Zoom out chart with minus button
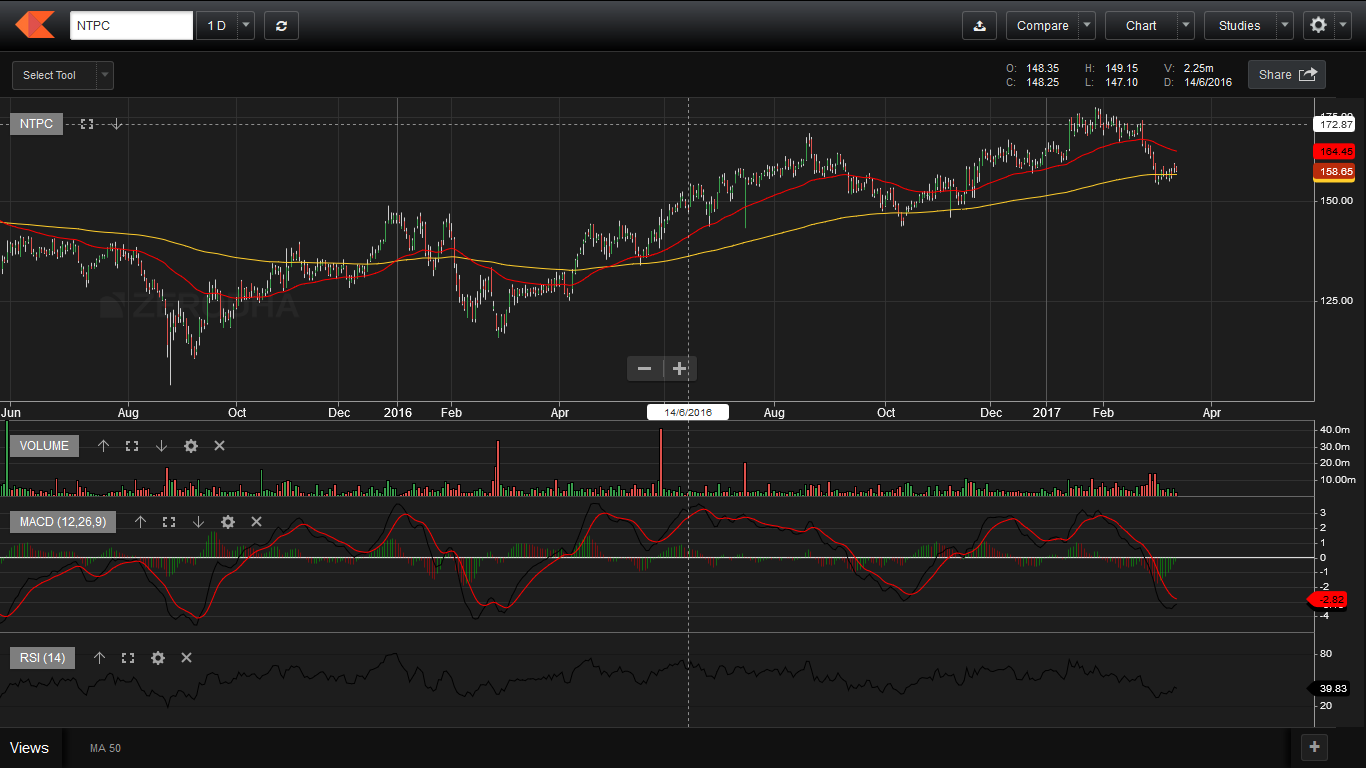The image size is (1366, 768). pos(645,369)
